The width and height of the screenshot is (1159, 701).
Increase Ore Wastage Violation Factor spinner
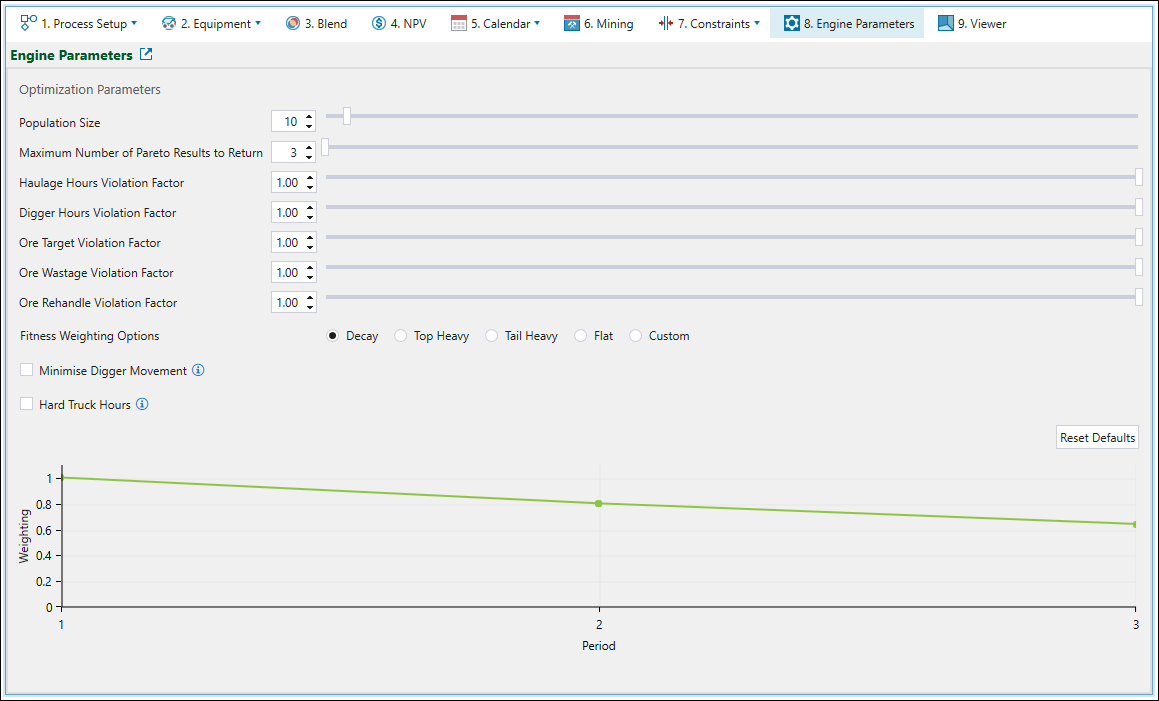(310, 267)
